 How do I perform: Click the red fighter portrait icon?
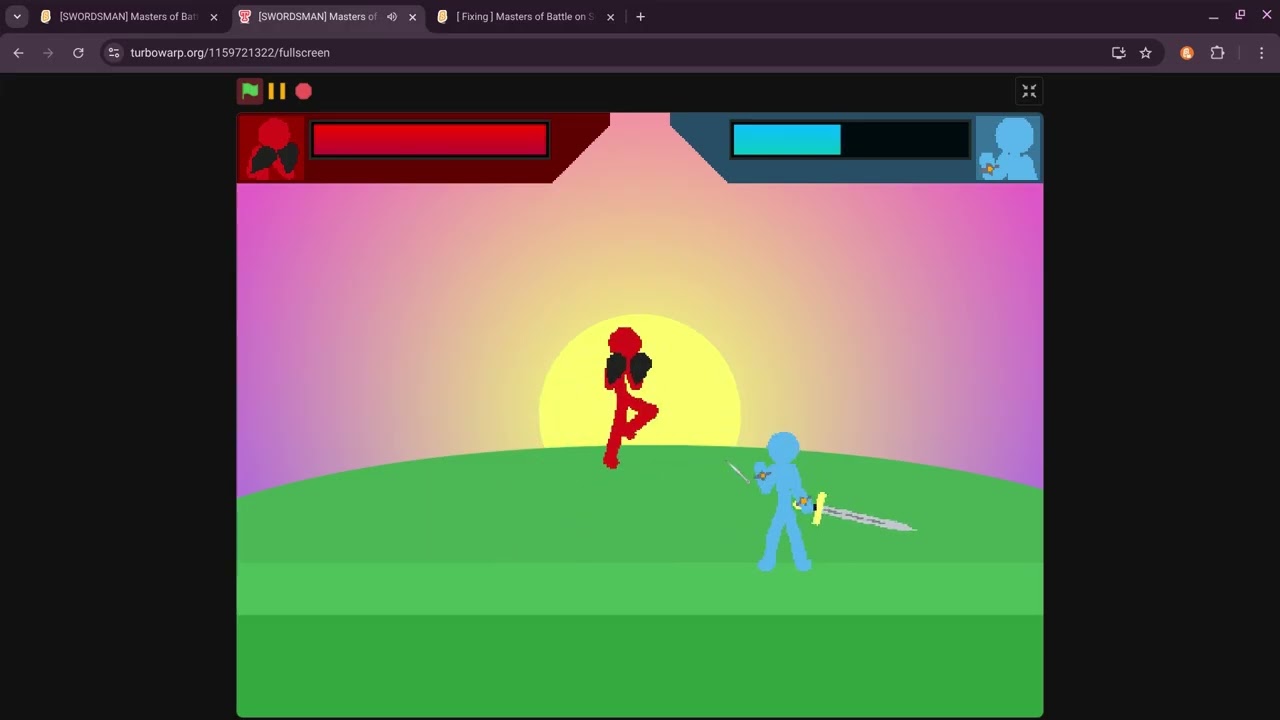[272, 148]
